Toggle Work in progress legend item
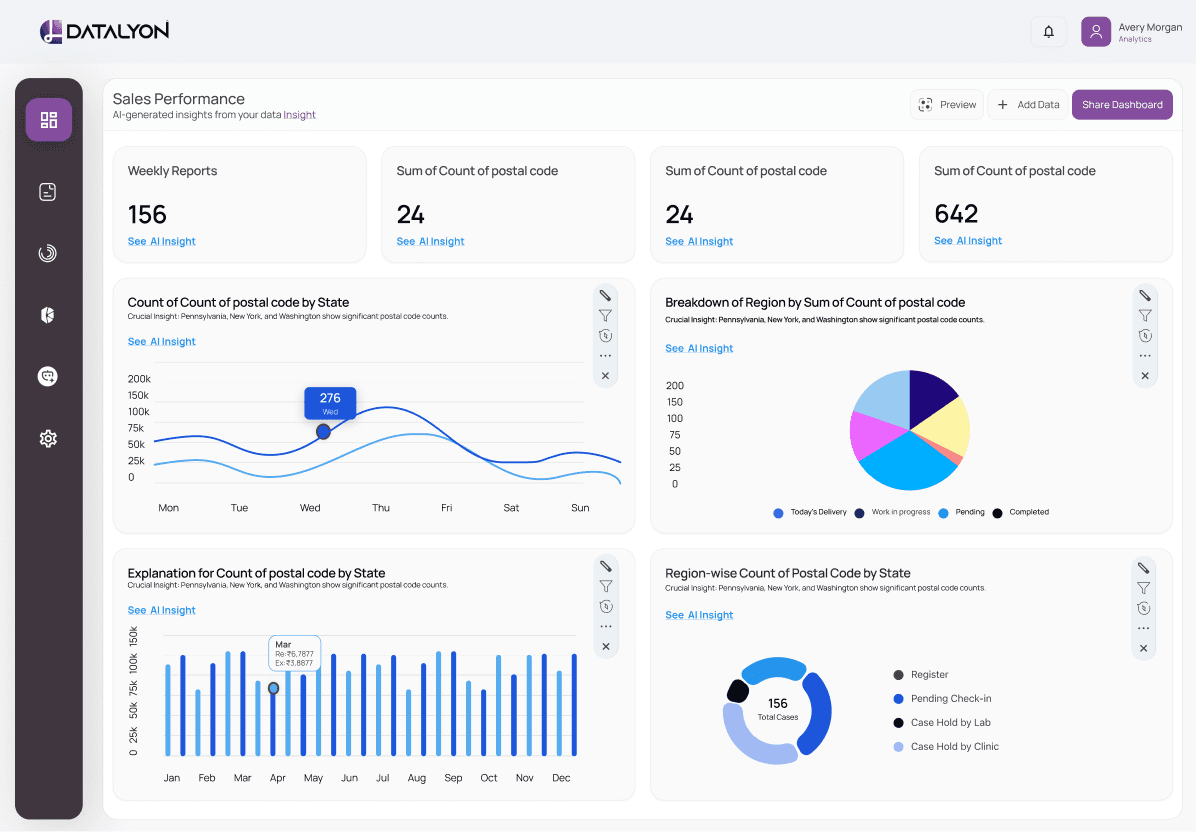Image resolution: width=1196 pixels, height=832 pixels. click(892, 512)
